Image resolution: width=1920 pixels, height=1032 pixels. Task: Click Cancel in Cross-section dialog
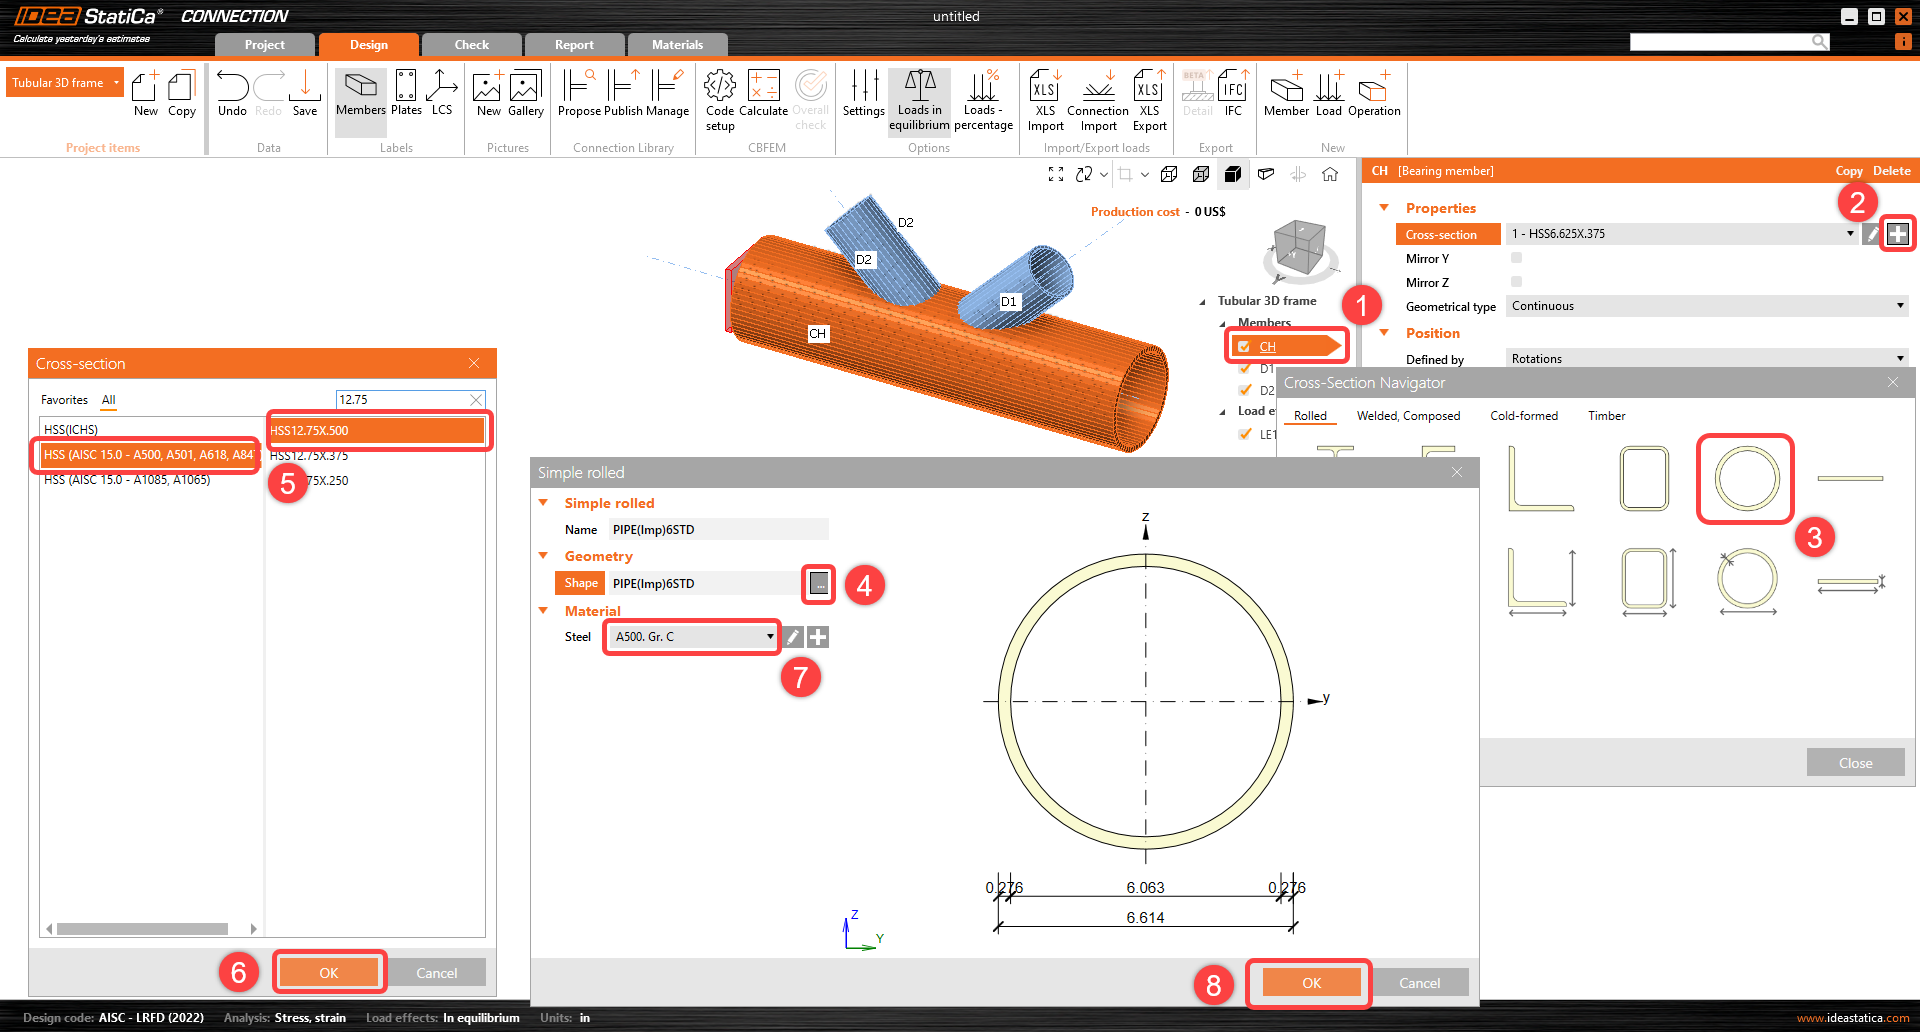click(436, 973)
